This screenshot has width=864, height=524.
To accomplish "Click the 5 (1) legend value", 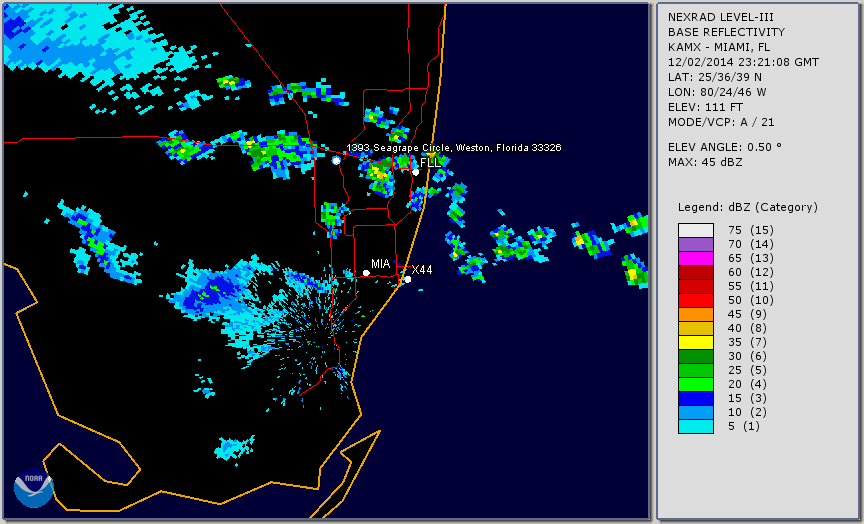I will pos(743,426).
